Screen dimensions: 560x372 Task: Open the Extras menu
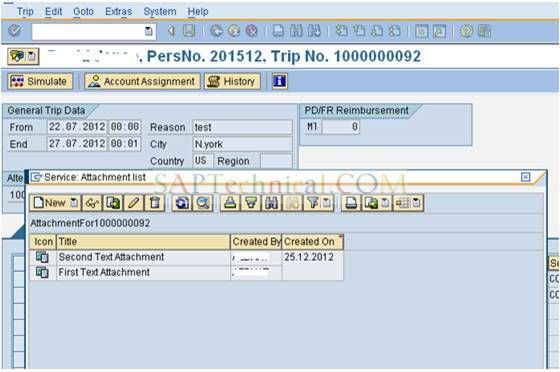[x=119, y=11]
